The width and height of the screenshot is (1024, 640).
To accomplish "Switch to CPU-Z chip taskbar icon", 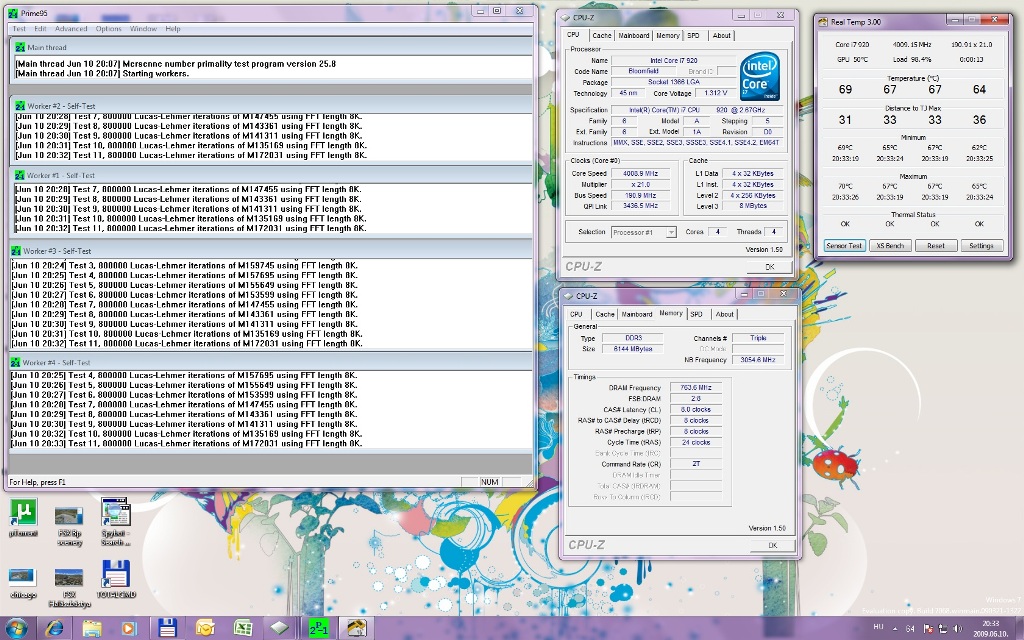I will pyautogui.click(x=280, y=628).
